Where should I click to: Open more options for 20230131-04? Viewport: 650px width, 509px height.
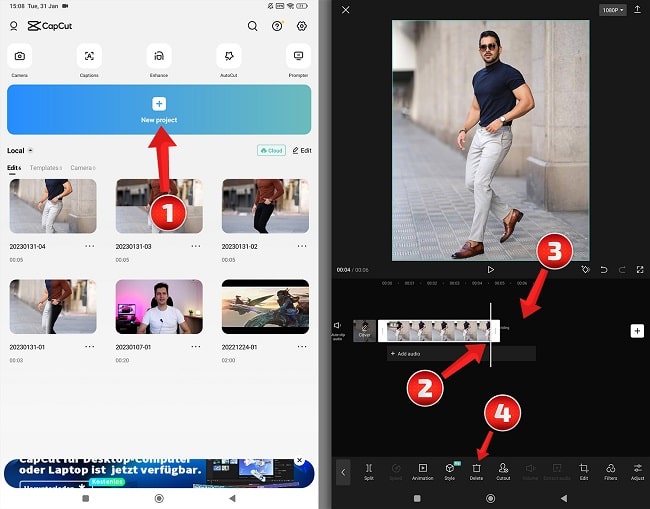[x=90, y=246]
